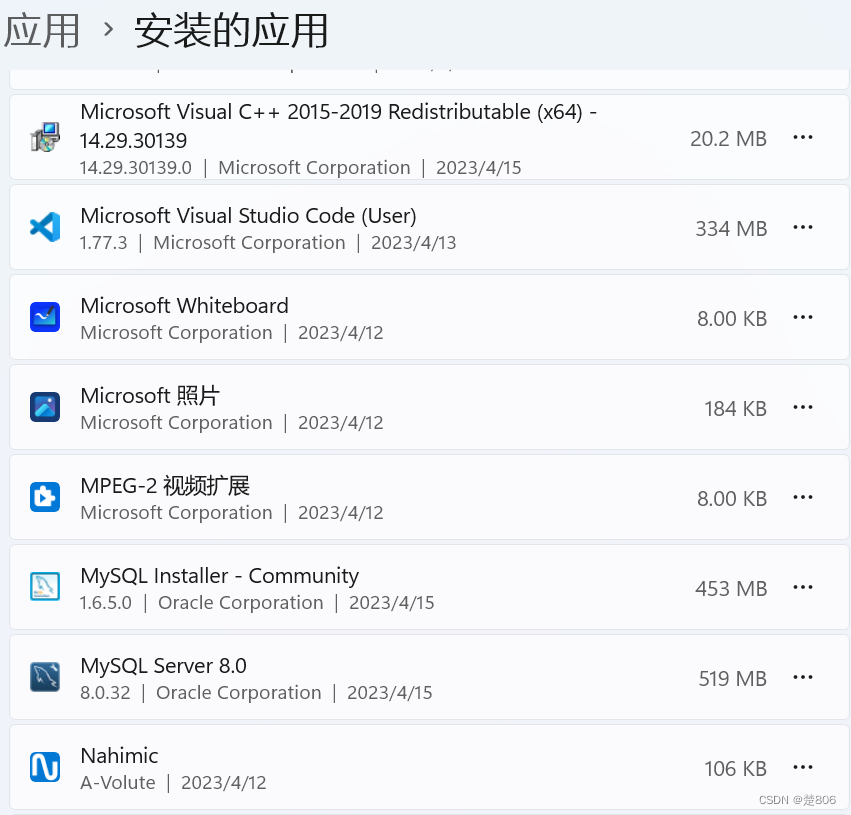Open the three-dot menu for Microsoft Whiteboard

803,317
